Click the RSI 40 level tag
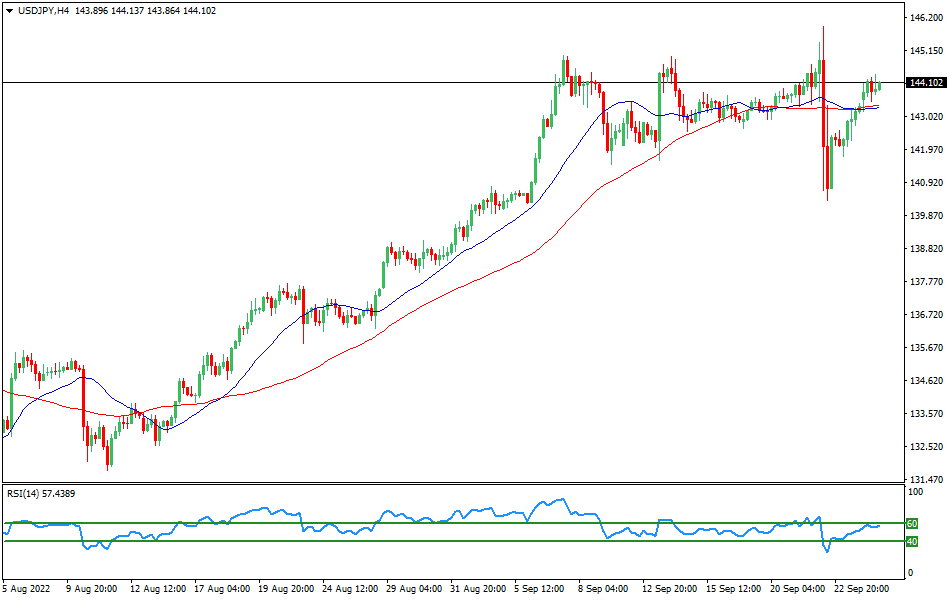This screenshot has height=600, width=950. point(912,541)
